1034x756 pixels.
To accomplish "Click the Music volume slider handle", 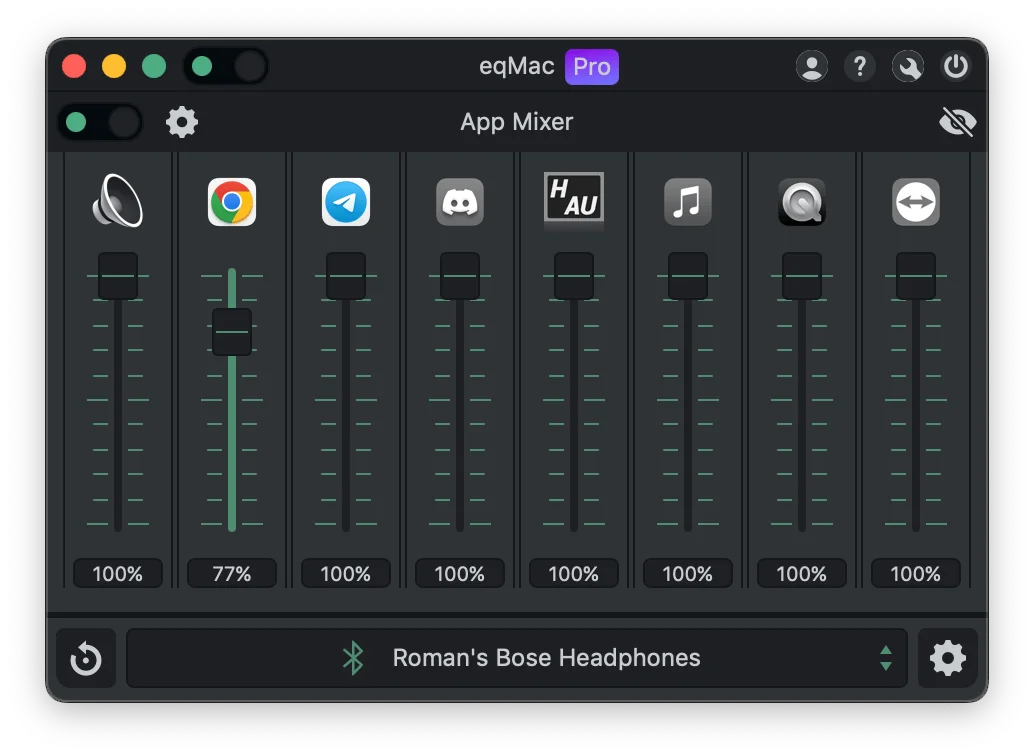I will pos(688,276).
